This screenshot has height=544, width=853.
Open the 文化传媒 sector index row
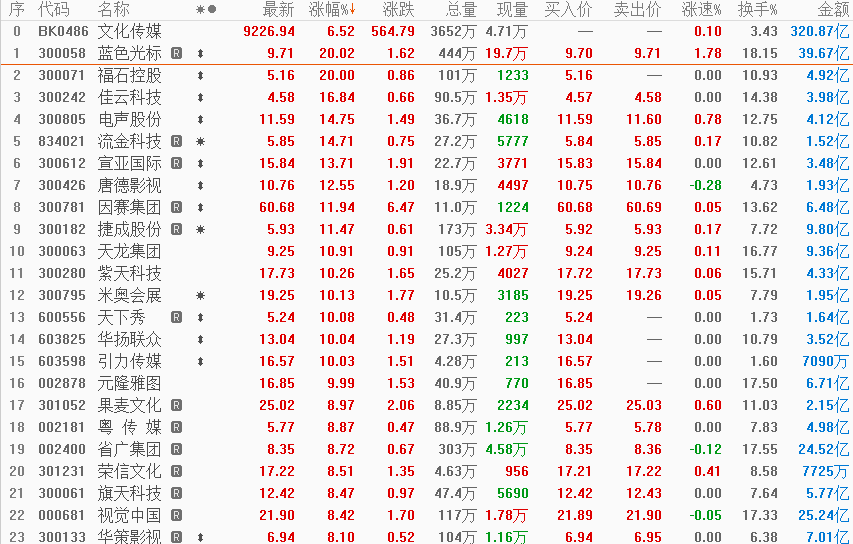426,32
